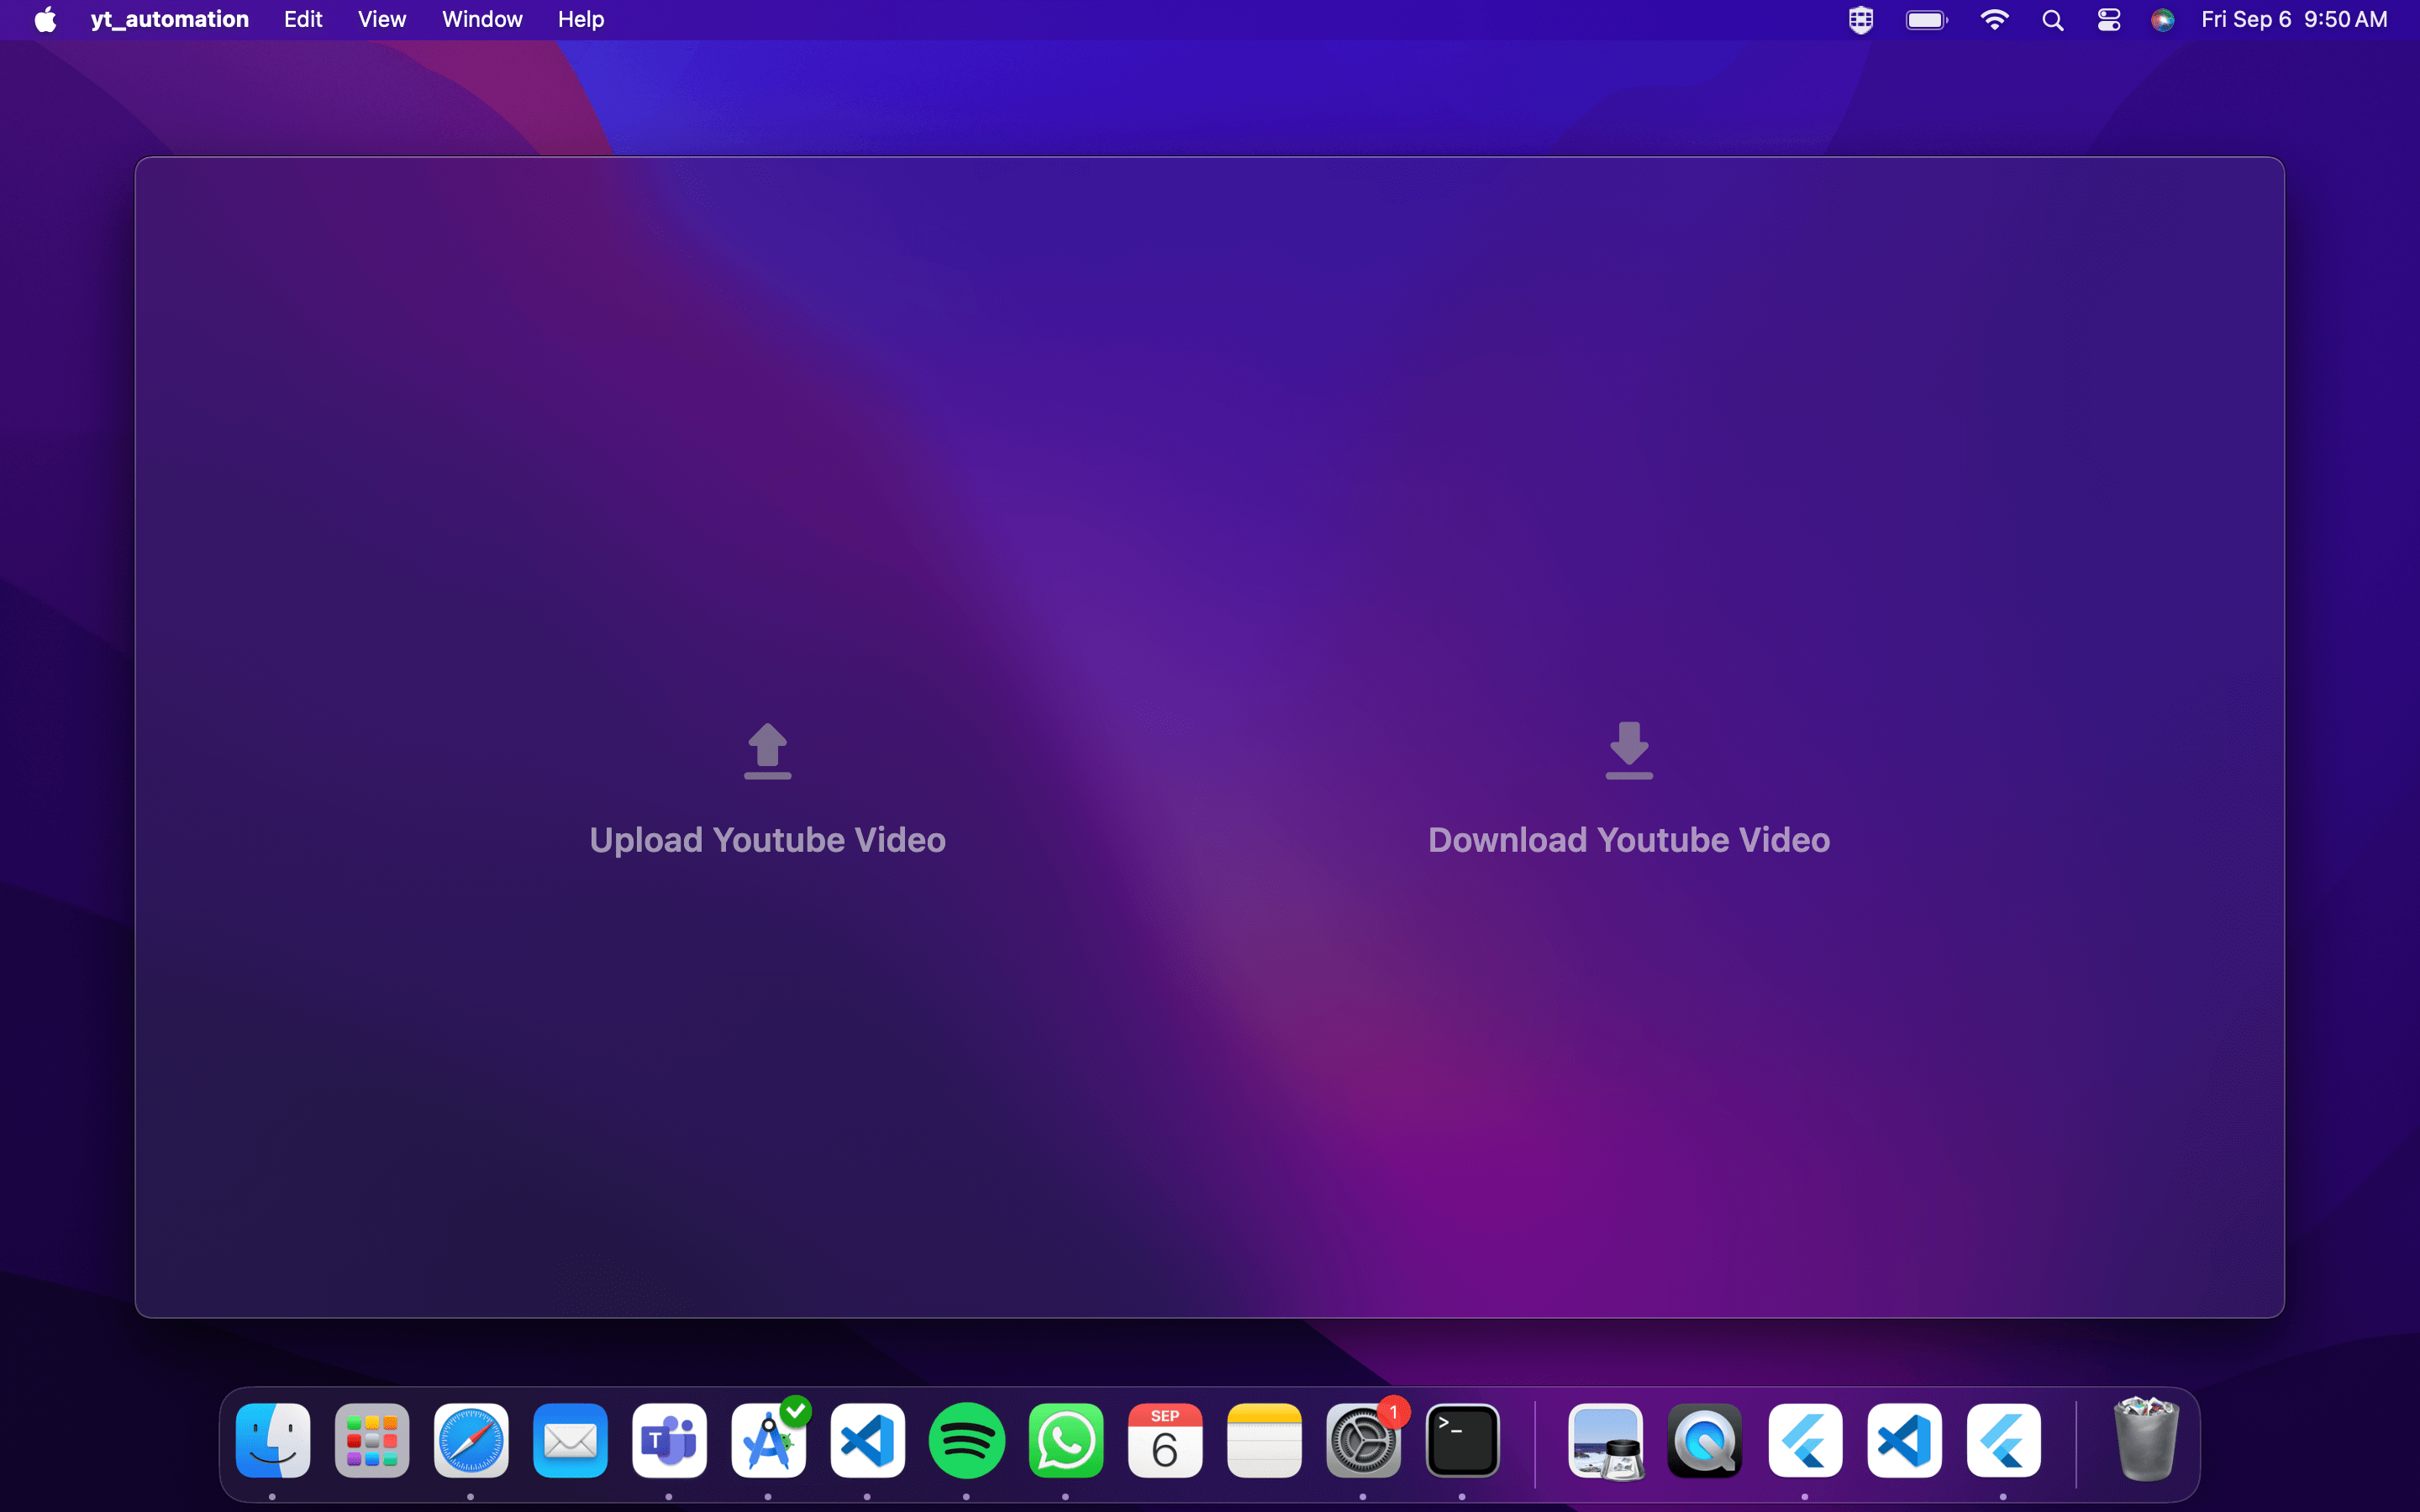Image resolution: width=2420 pixels, height=1512 pixels.
Task: Click the upload arrow icon
Action: point(767,750)
